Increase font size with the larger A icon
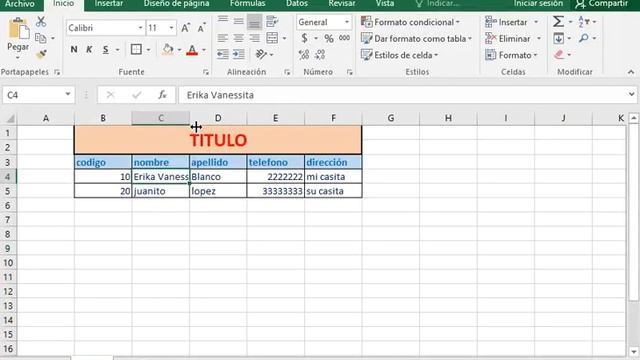The image size is (640, 360). [185, 28]
